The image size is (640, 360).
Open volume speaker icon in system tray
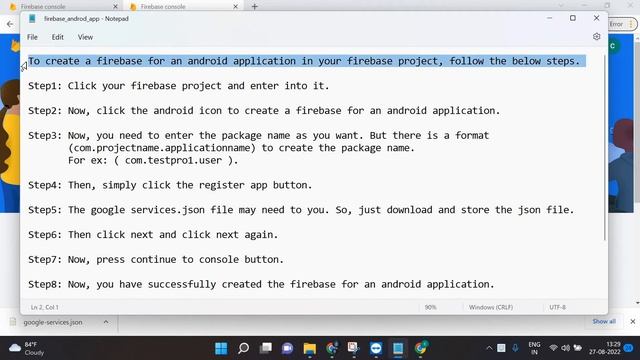click(565, 348)
